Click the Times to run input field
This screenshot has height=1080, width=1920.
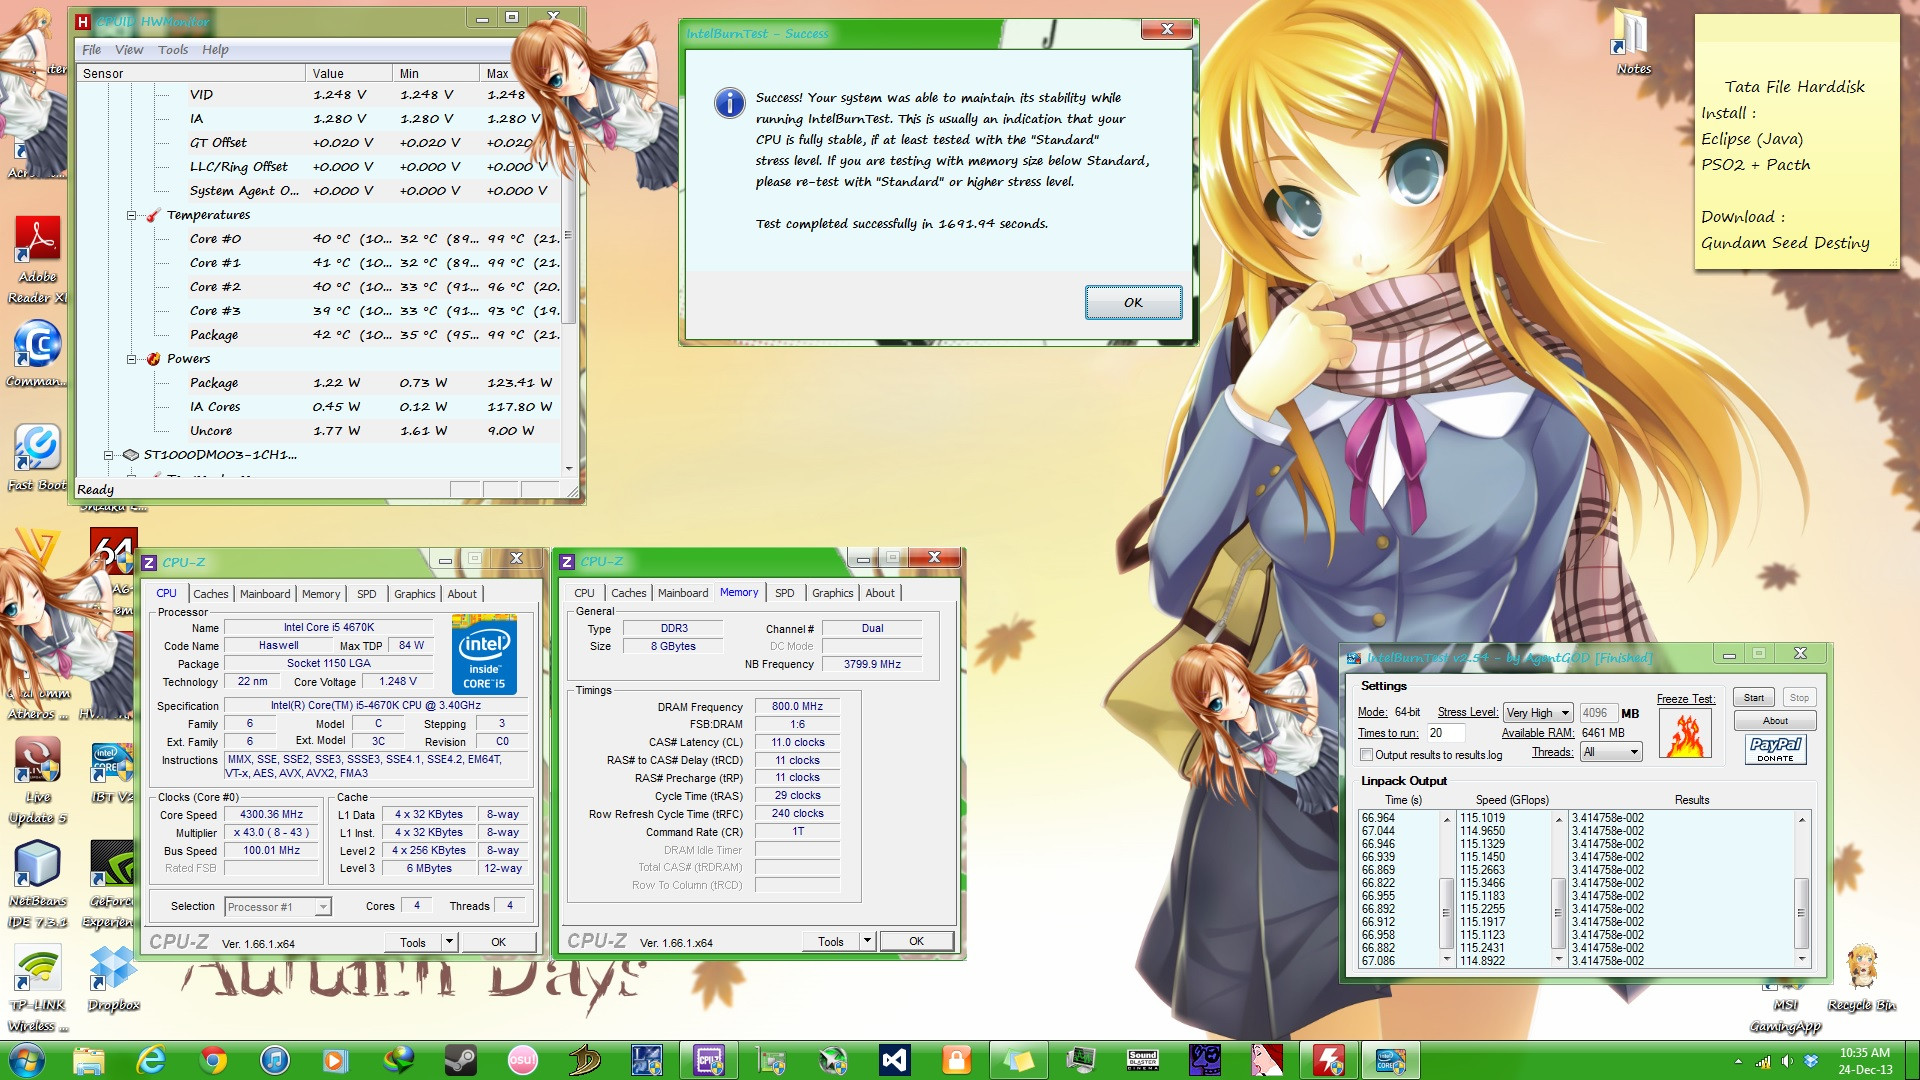1445,733
